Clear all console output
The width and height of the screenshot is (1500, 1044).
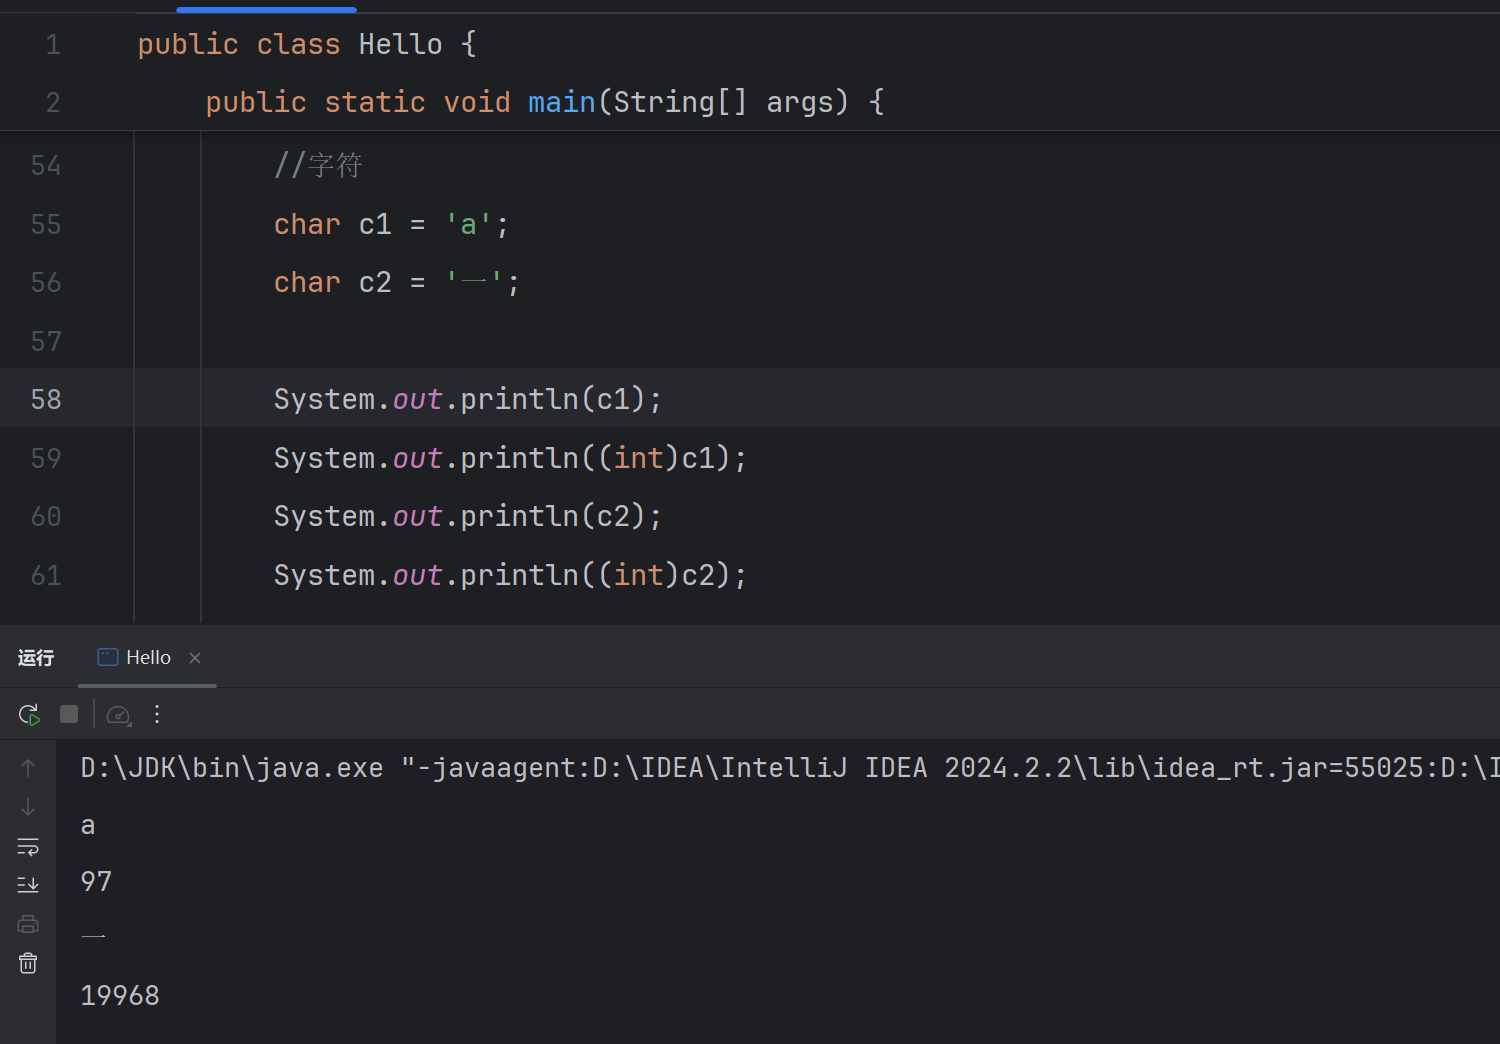tap(28, 962)
